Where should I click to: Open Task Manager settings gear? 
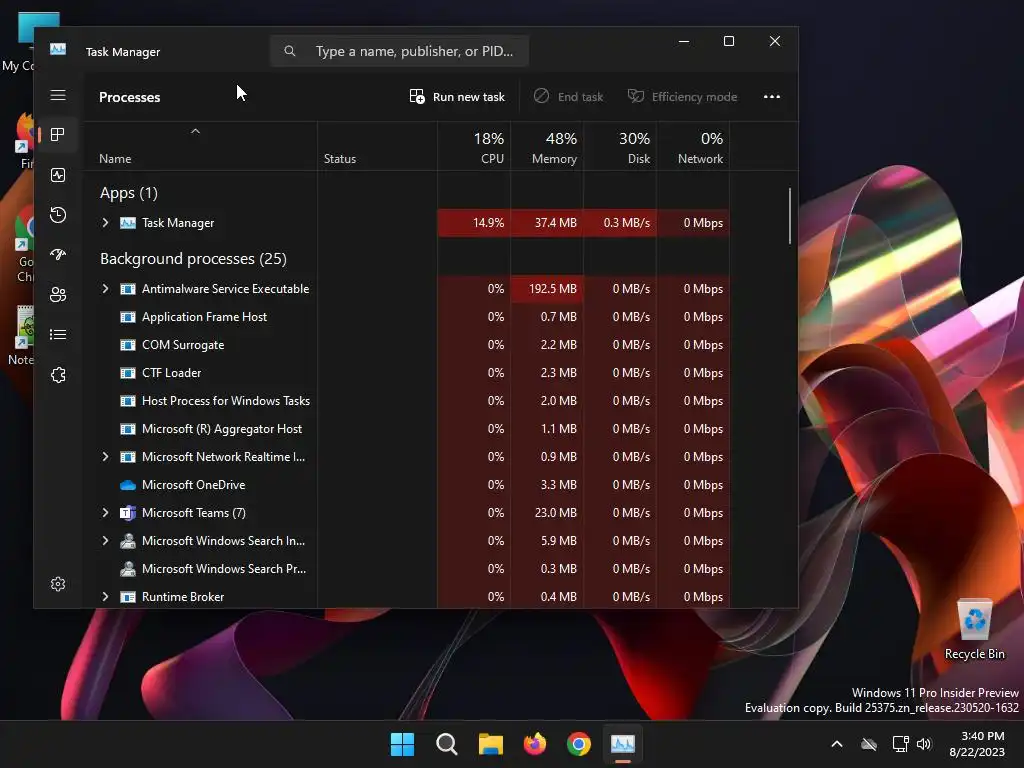coord(58,584)
